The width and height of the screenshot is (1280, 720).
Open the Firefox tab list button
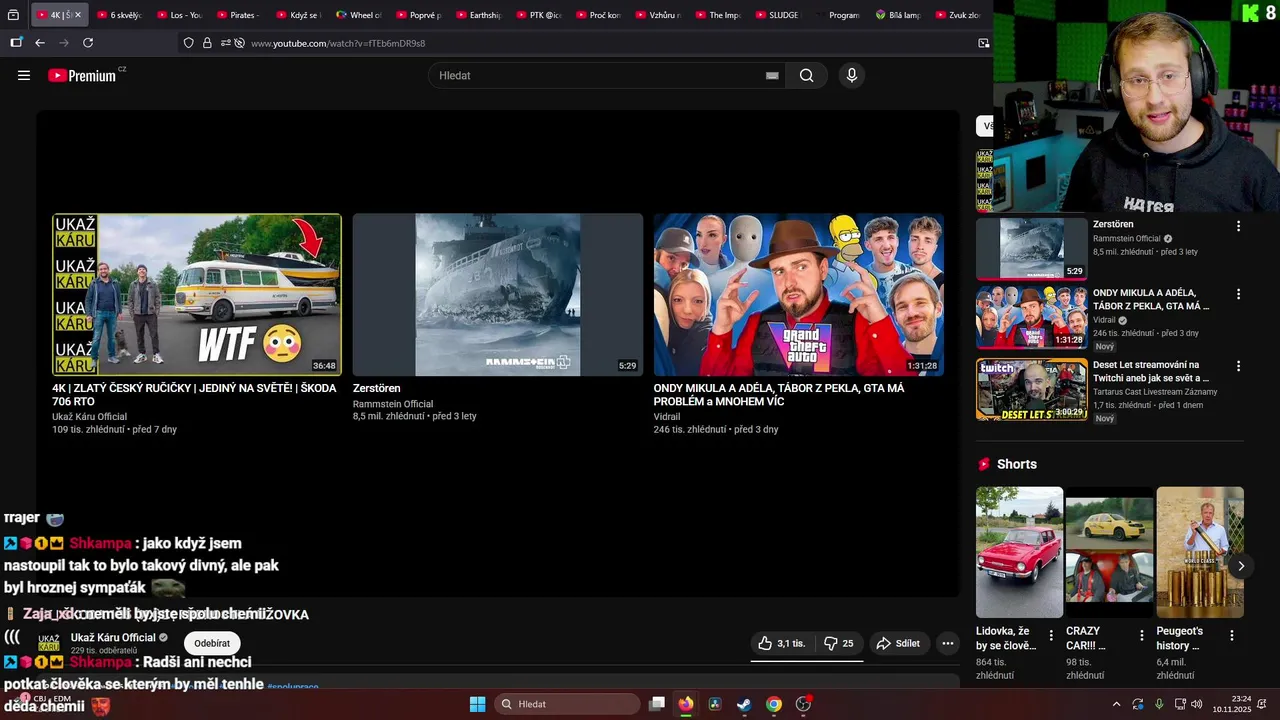13,15
